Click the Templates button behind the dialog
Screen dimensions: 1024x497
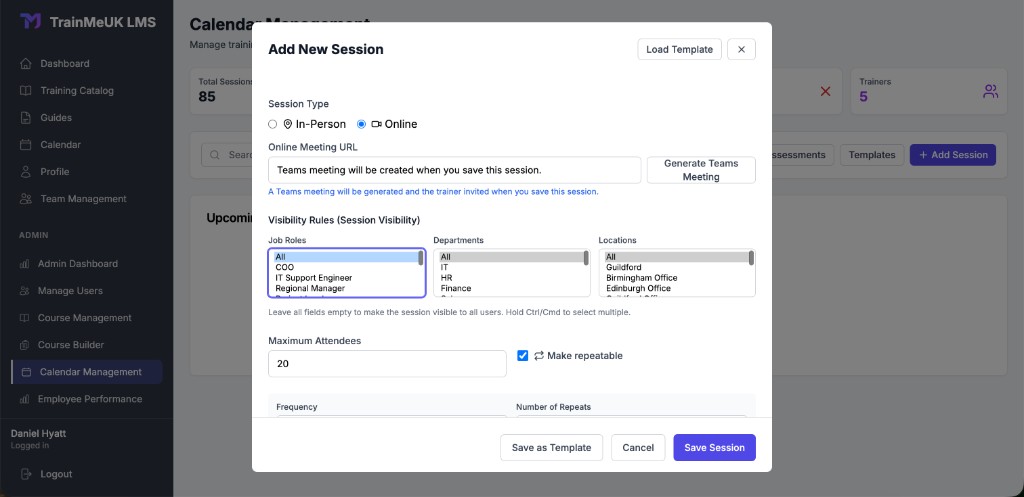[x=872, y=155]
